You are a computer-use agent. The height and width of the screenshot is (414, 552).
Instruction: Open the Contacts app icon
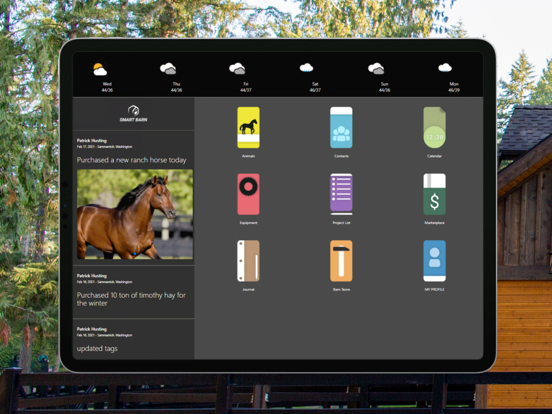click(x=341, y=127)
